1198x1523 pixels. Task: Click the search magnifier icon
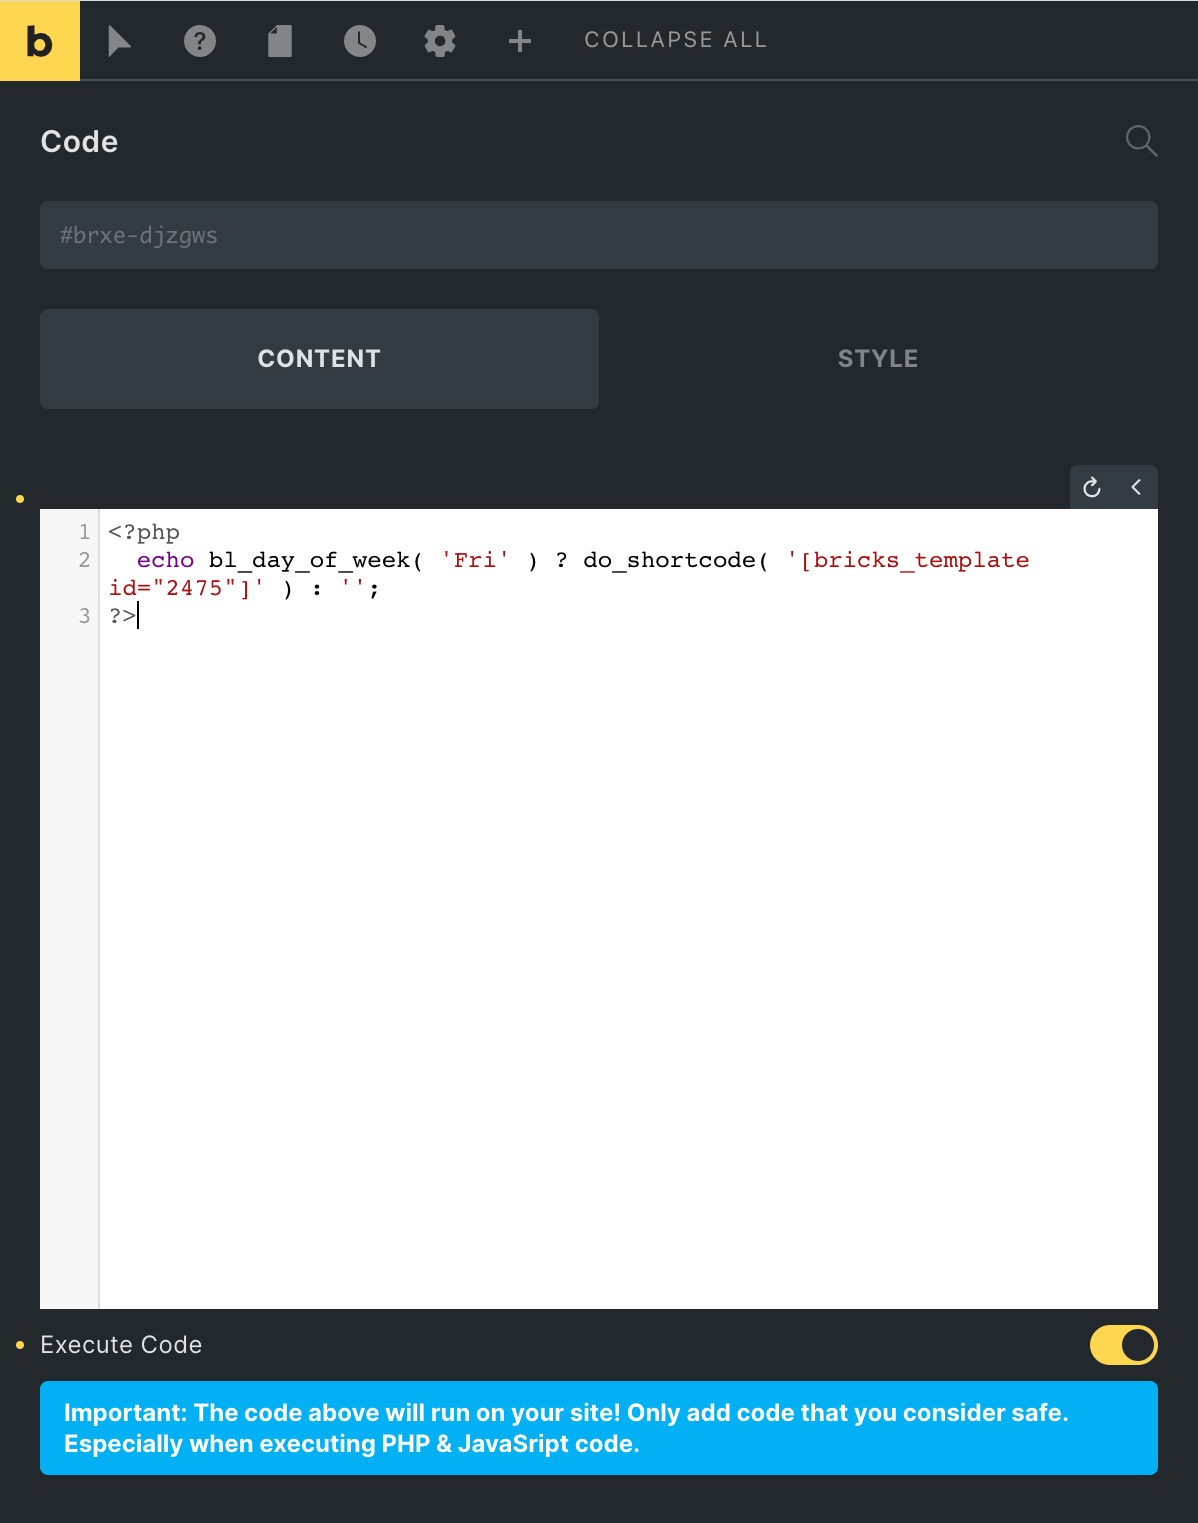click(x=1141, y=141)
